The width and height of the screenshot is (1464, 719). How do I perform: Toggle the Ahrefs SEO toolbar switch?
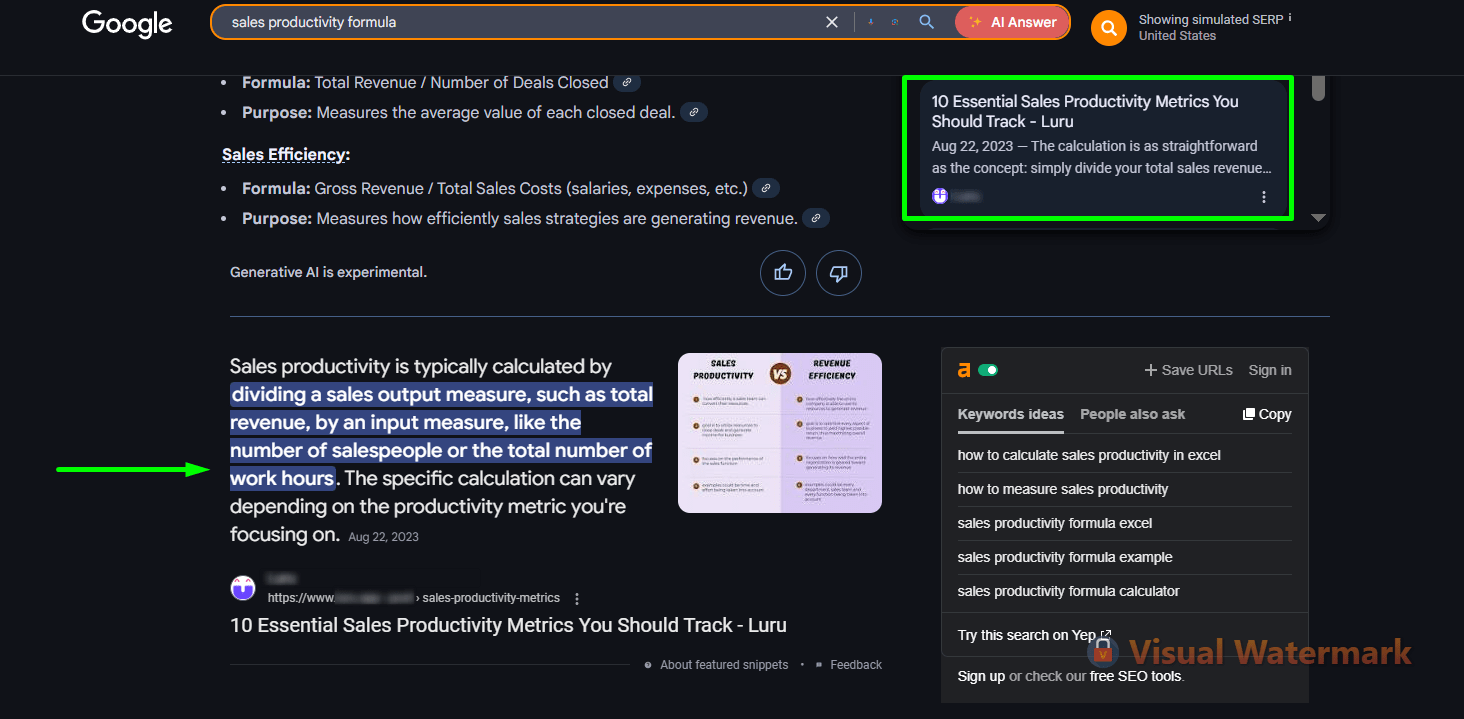click(988, 370)
